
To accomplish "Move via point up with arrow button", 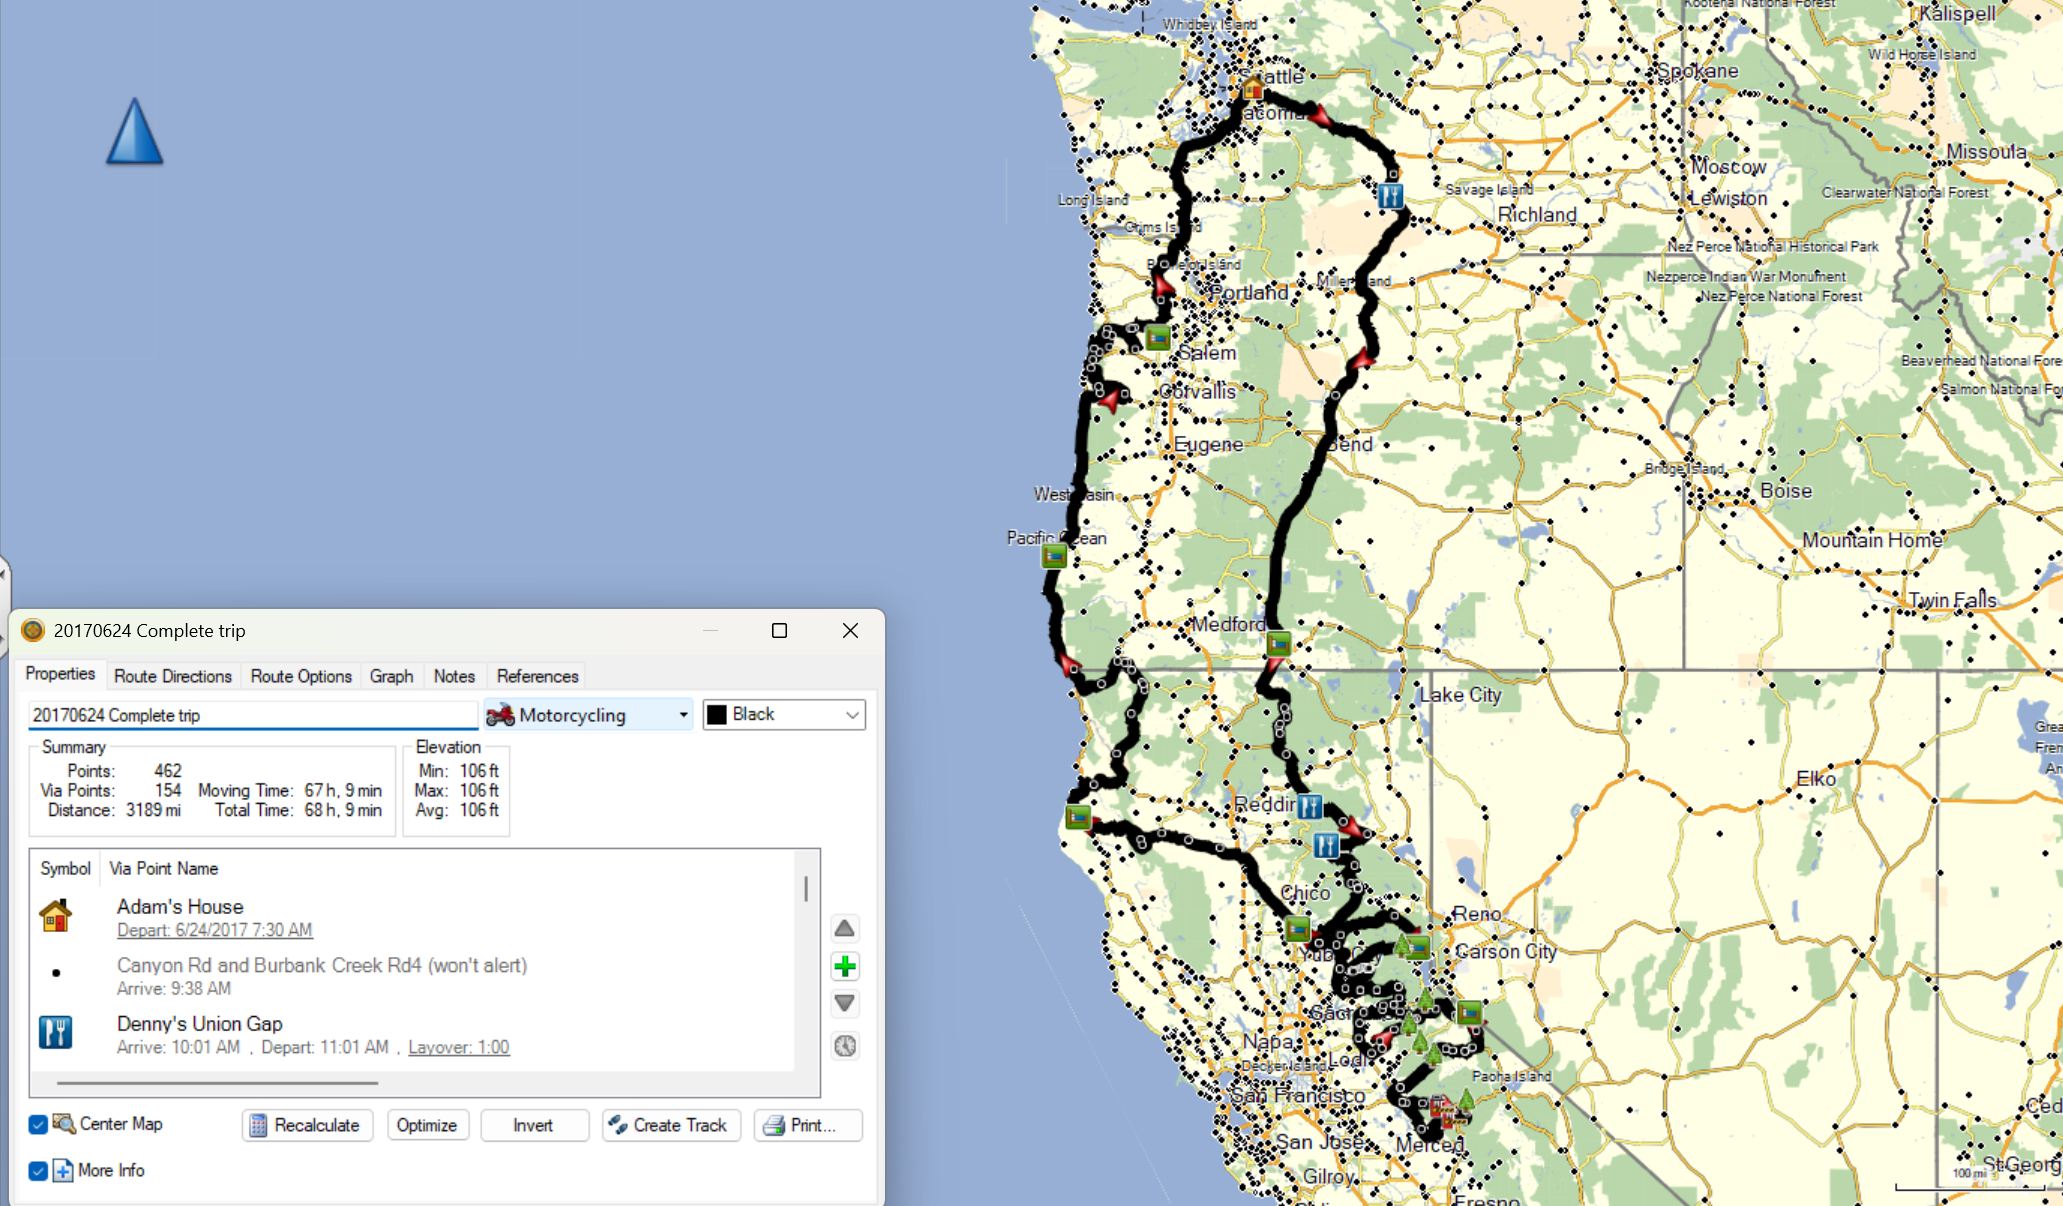I will point(845,929).
